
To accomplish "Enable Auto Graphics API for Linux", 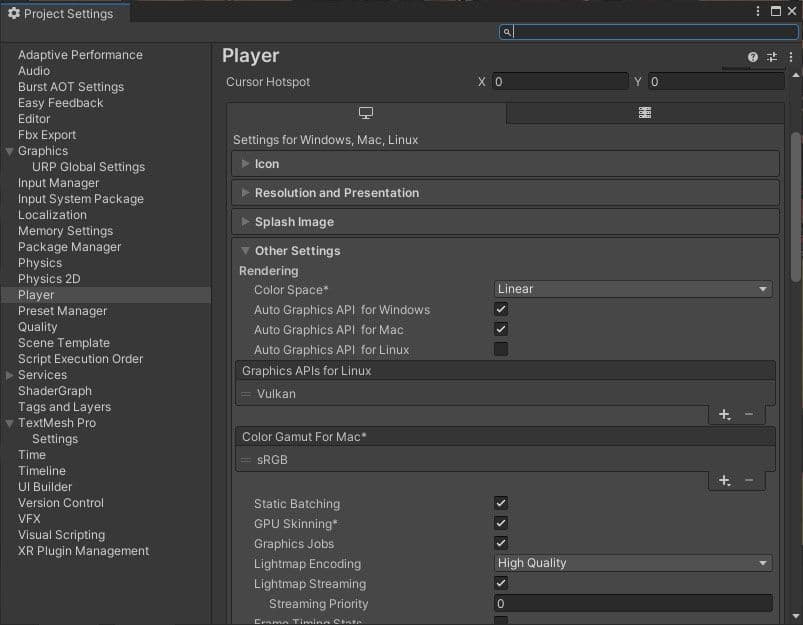I will tap(501, 349).
